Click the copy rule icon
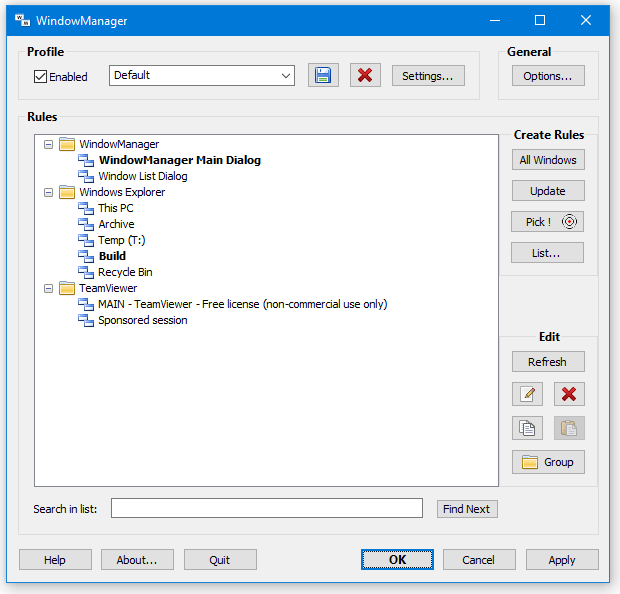 pyautogui.click(x=527, y=428)
